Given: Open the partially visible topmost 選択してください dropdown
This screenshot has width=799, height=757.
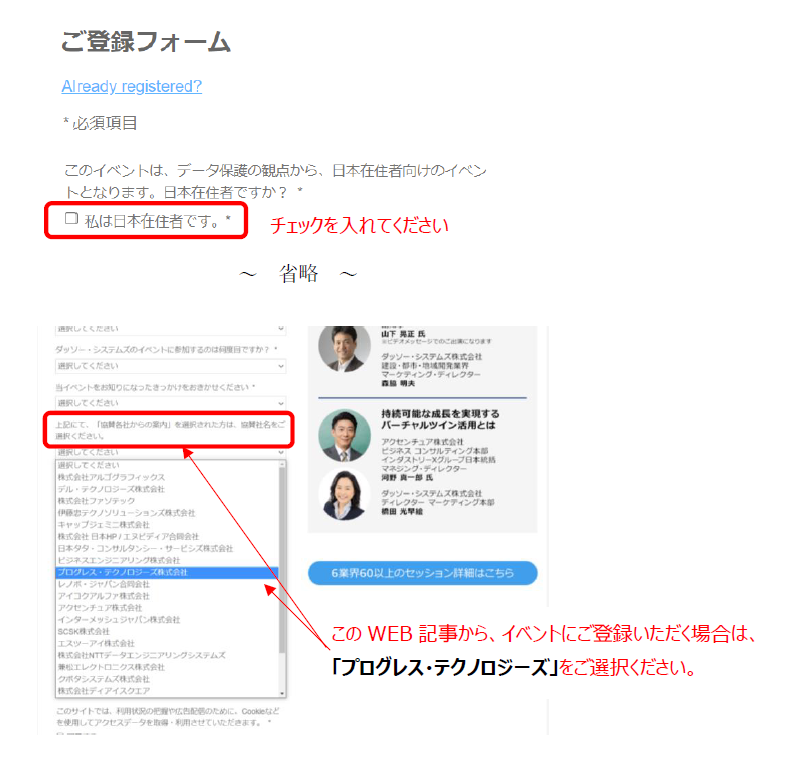Looking at the screenshot, I should pyautogui.click(x=170, y=330).
